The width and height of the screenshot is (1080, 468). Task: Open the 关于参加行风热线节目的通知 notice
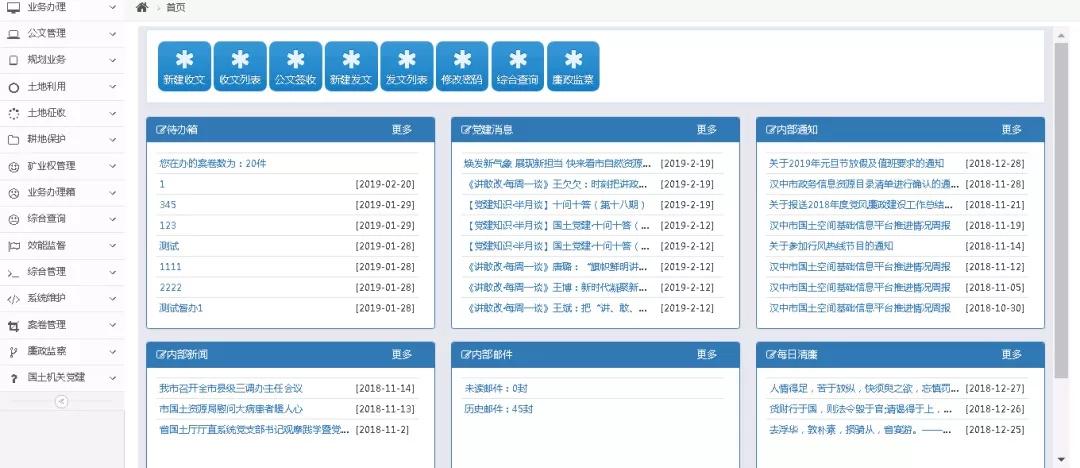click(831, 246)
